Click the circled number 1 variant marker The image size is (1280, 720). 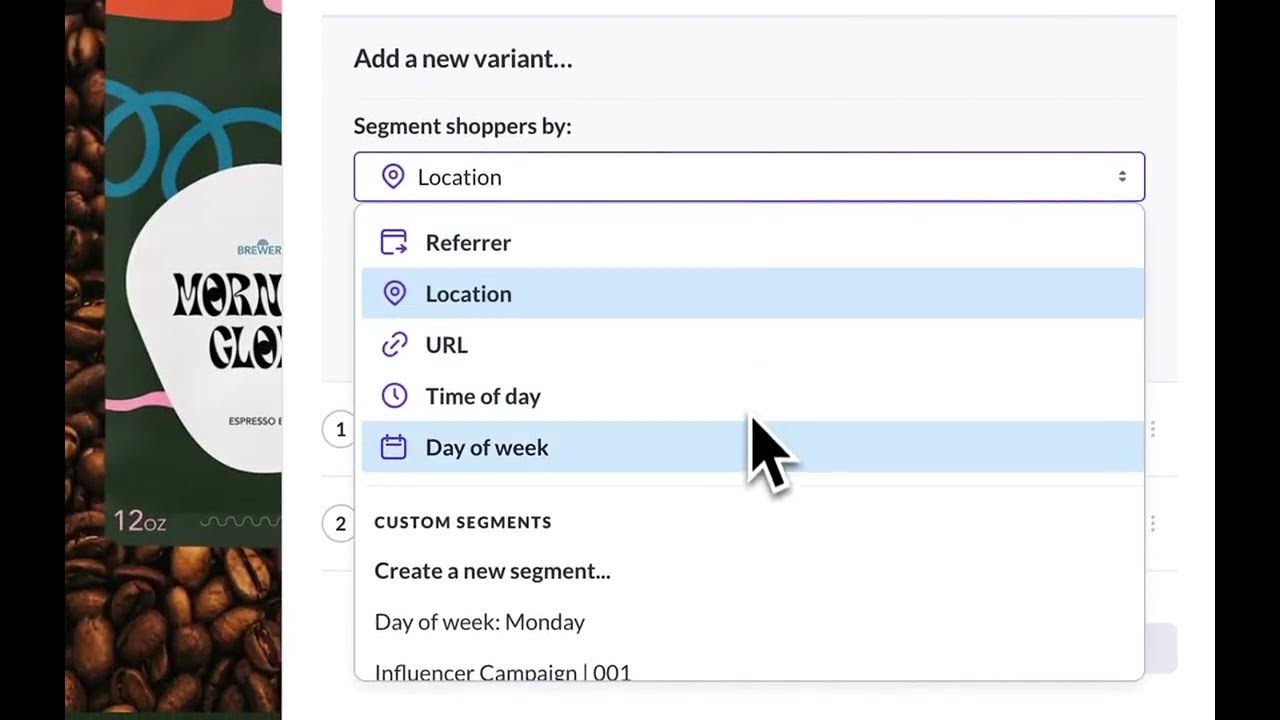(340, 429)
